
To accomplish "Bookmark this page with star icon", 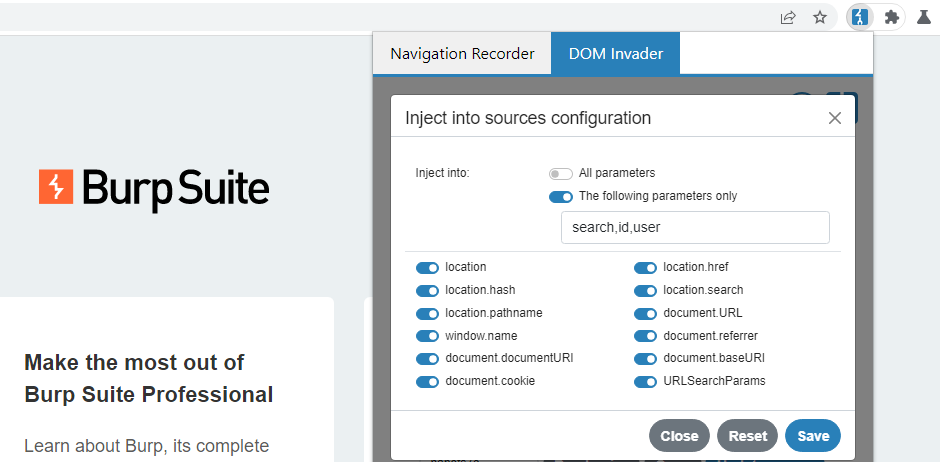I will coord(820,17).
